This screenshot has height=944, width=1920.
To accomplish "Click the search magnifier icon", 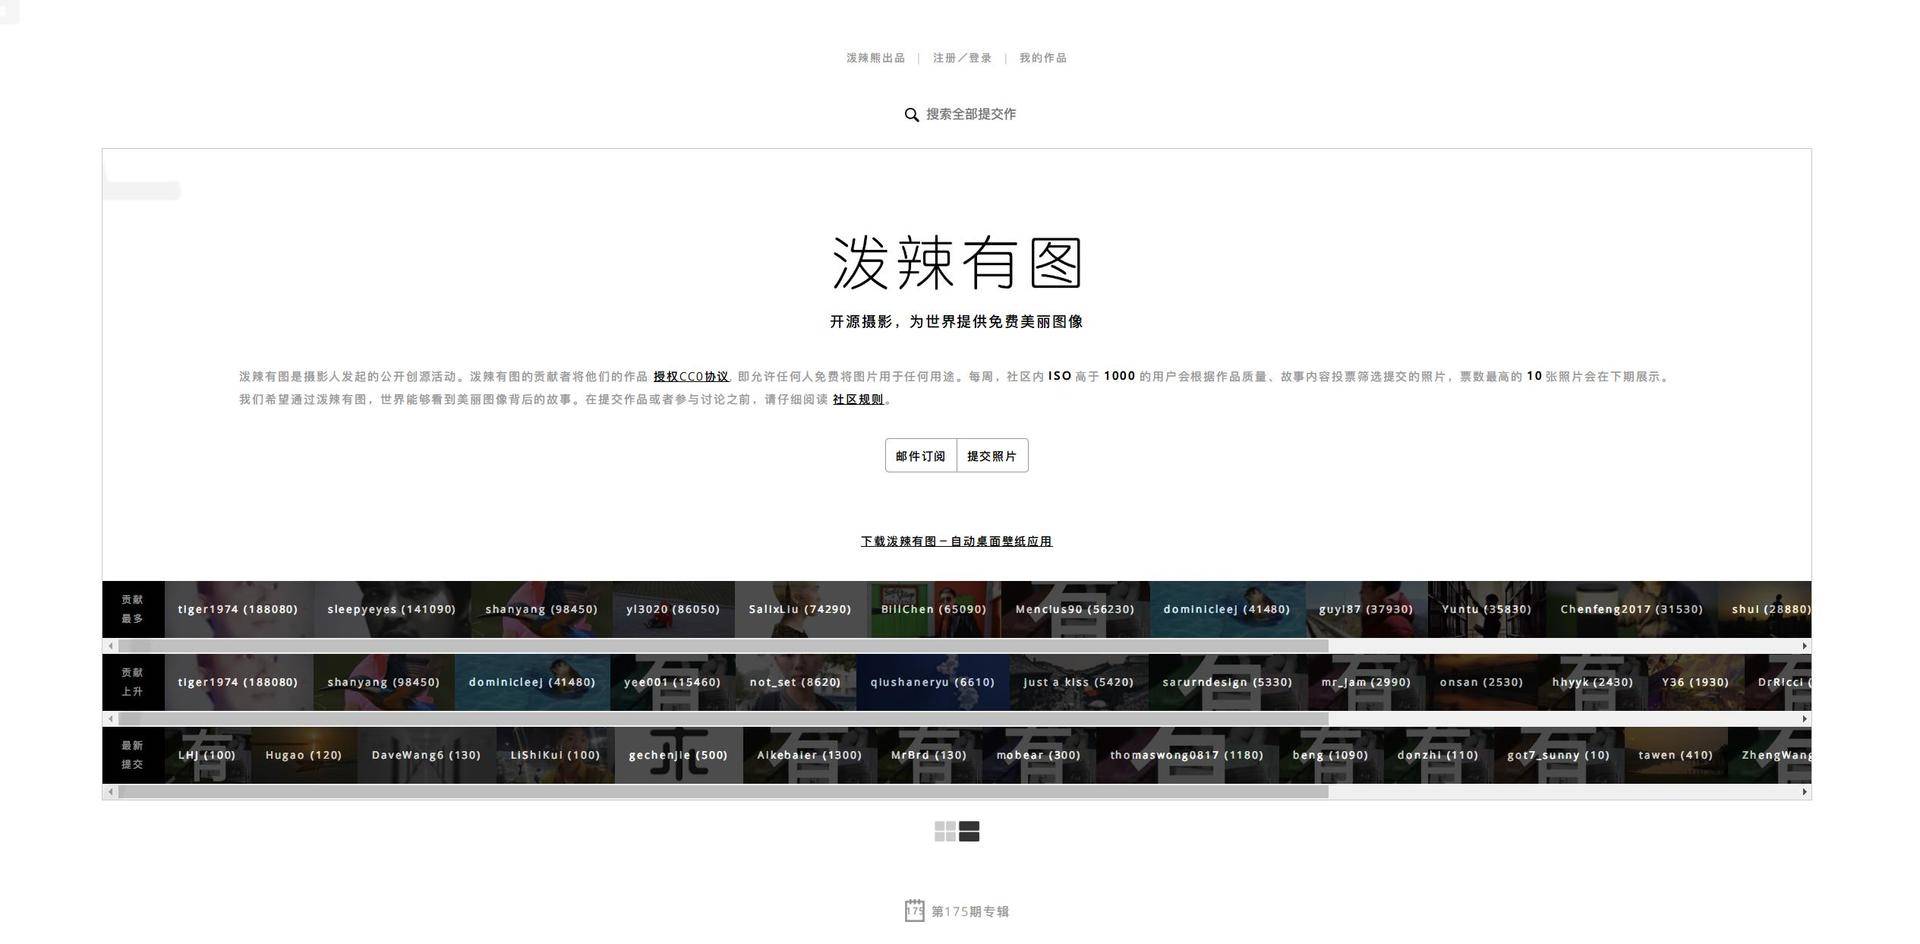I will coord(911,114).
